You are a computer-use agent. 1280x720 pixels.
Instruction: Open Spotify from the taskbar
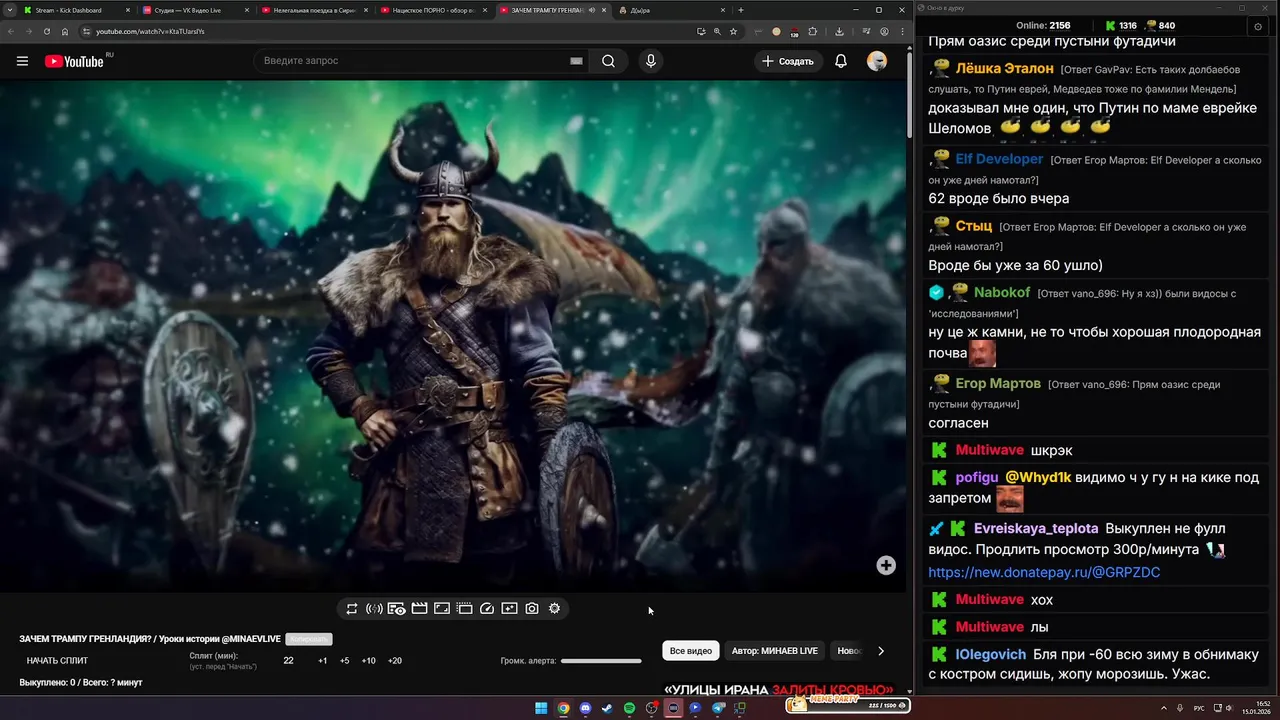point(629,708)
